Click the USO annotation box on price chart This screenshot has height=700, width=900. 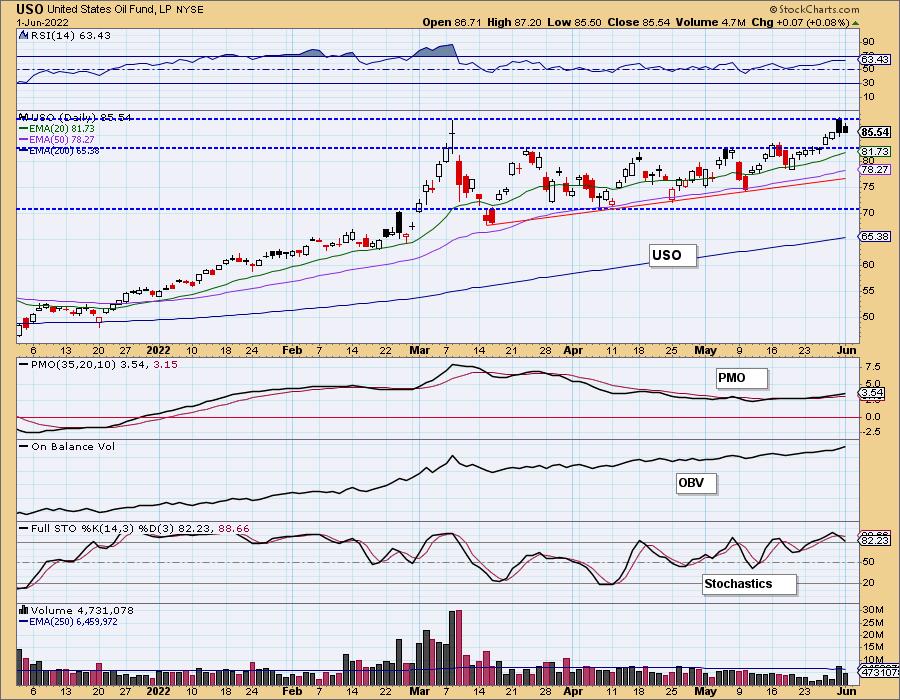672,255
